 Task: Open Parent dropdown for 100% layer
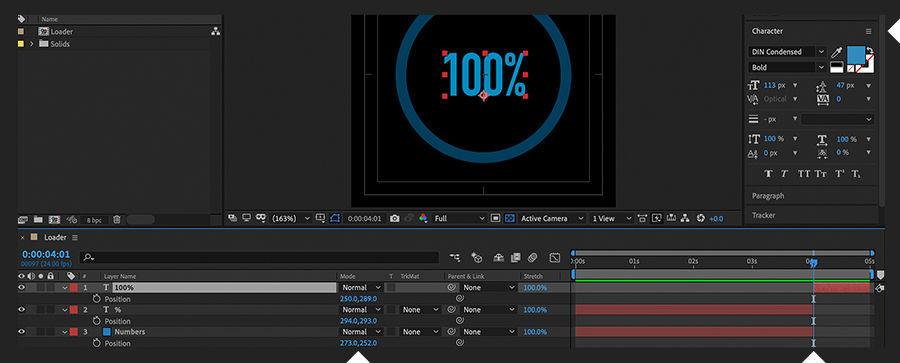pyautogui.click(x=488, y=288)
